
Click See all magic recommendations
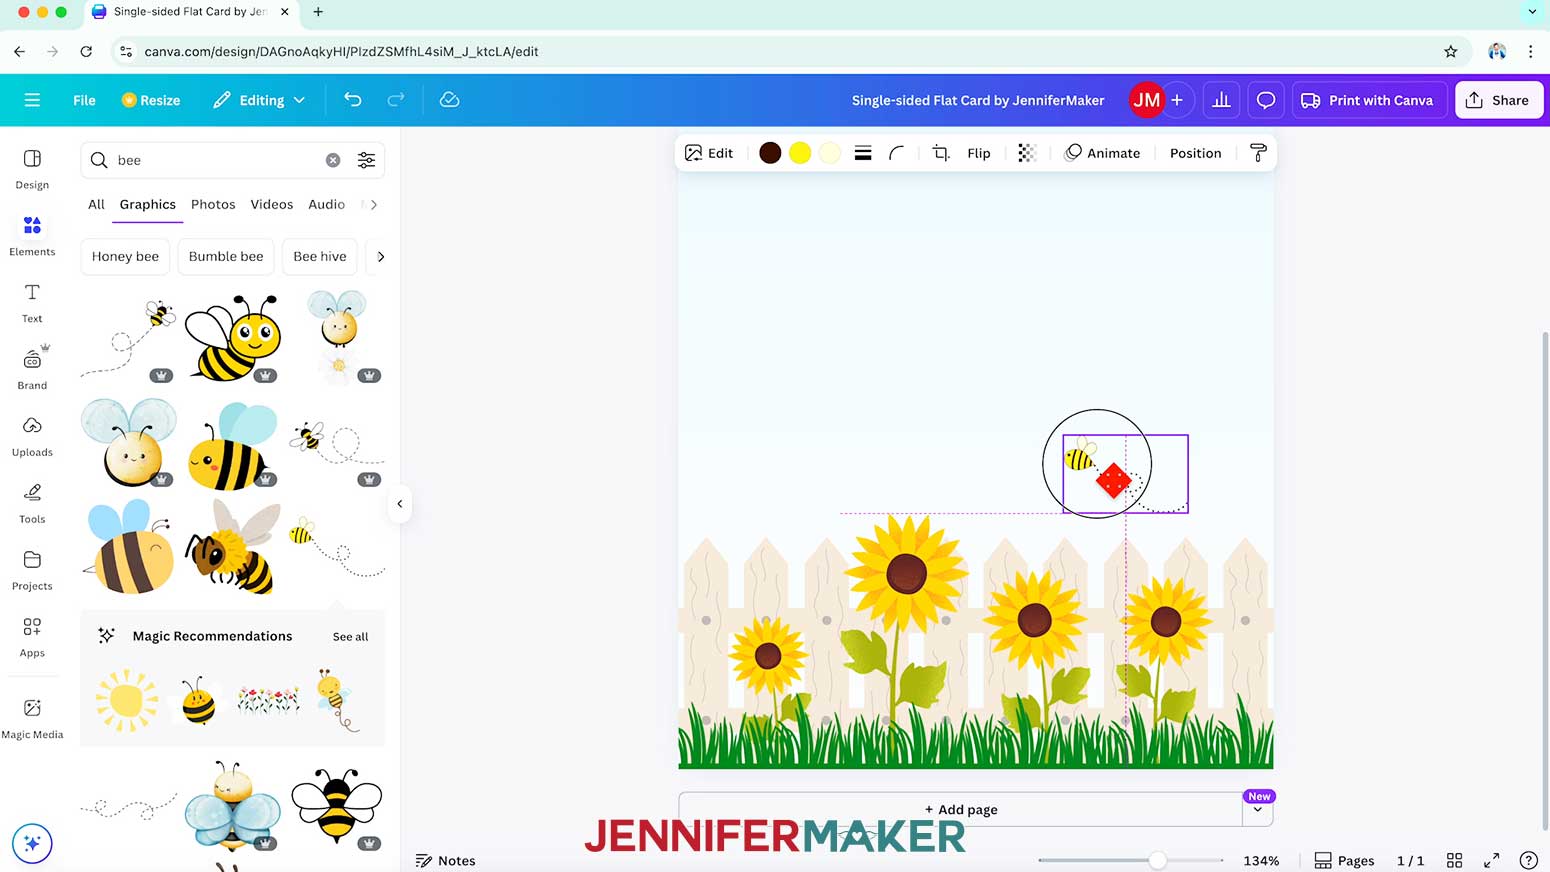[x=350, y=636]
